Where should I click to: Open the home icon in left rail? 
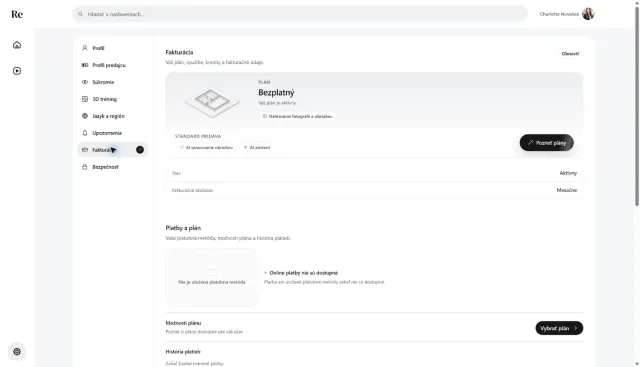point(17,45)
